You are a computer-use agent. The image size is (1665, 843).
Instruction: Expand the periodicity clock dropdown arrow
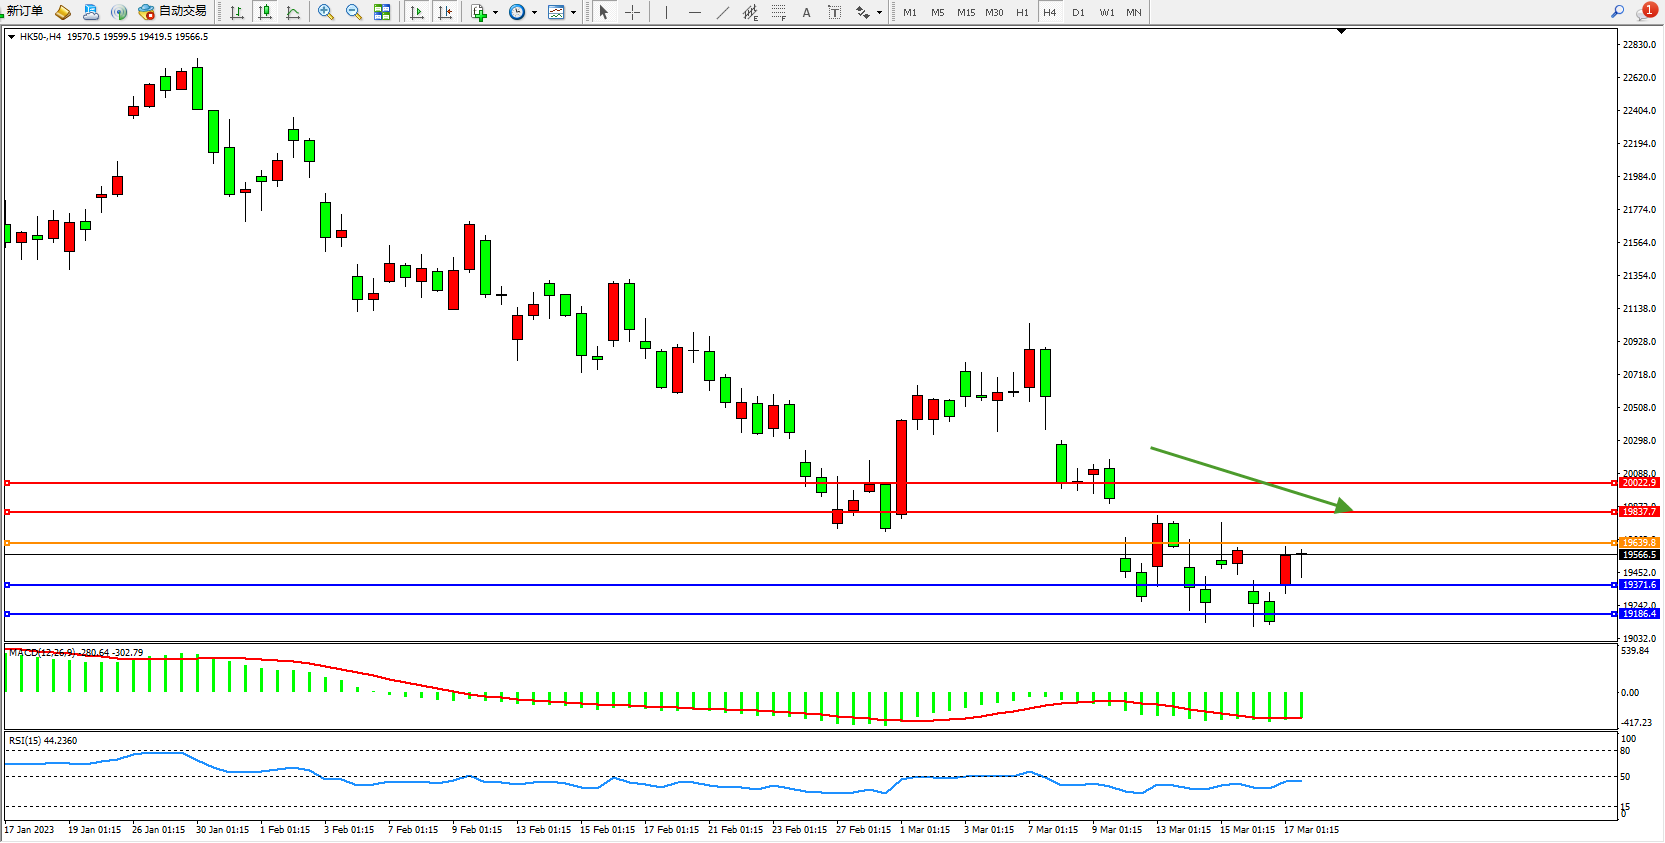point(534,13)
